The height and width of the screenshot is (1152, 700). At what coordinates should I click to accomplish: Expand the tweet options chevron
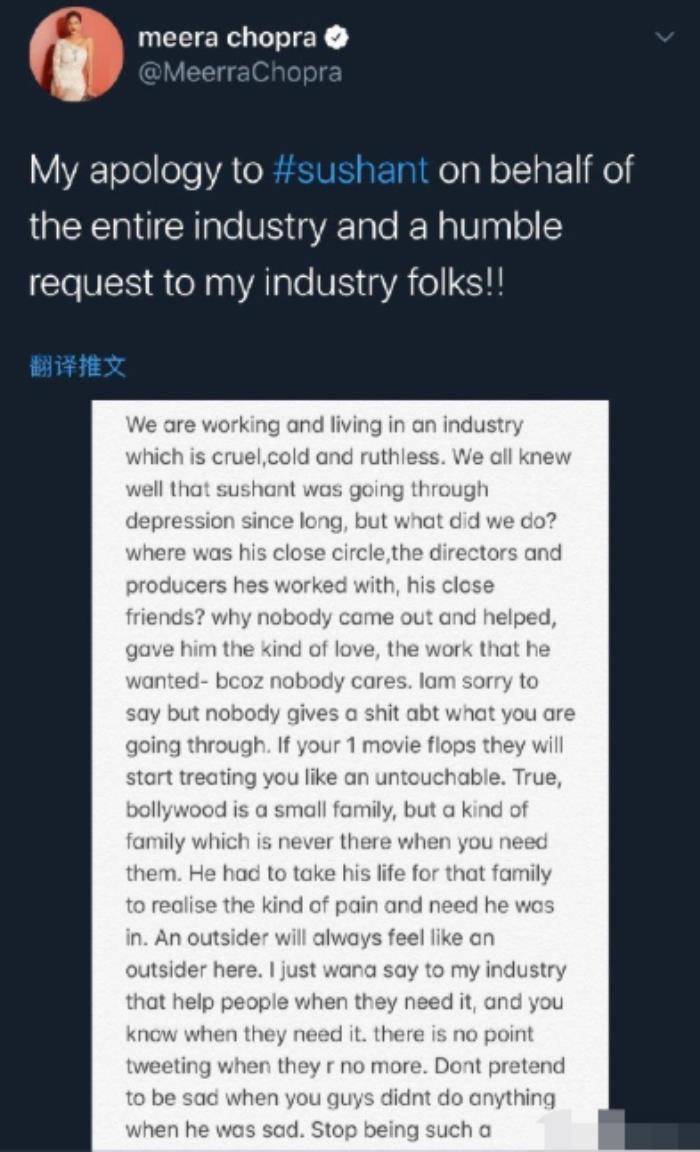pos(666,38)
